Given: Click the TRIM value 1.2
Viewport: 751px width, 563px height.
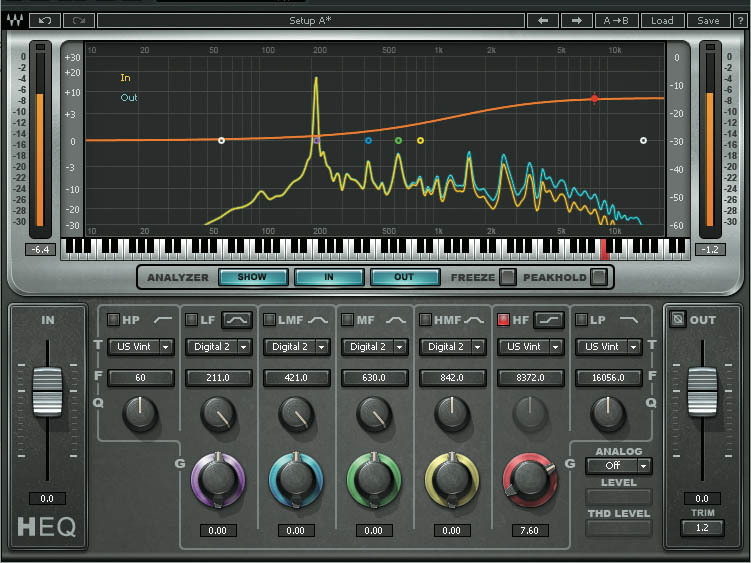Looking at the screenshot, I should 702,528.
